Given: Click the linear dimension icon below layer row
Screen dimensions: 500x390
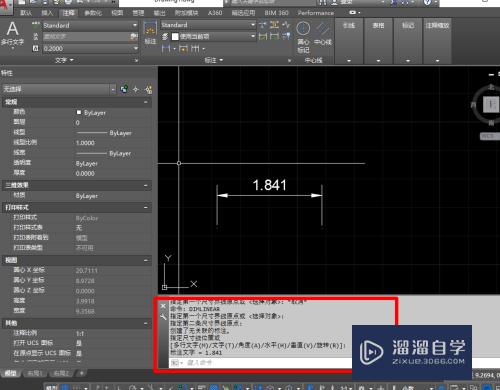Looking at the screenshot, I should [166, 49].
